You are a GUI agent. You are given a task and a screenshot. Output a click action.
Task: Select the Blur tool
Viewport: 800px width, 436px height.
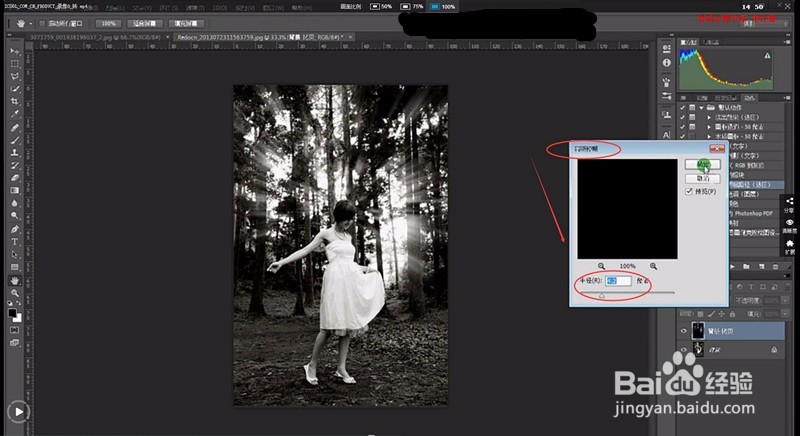(x=15, y=203)
